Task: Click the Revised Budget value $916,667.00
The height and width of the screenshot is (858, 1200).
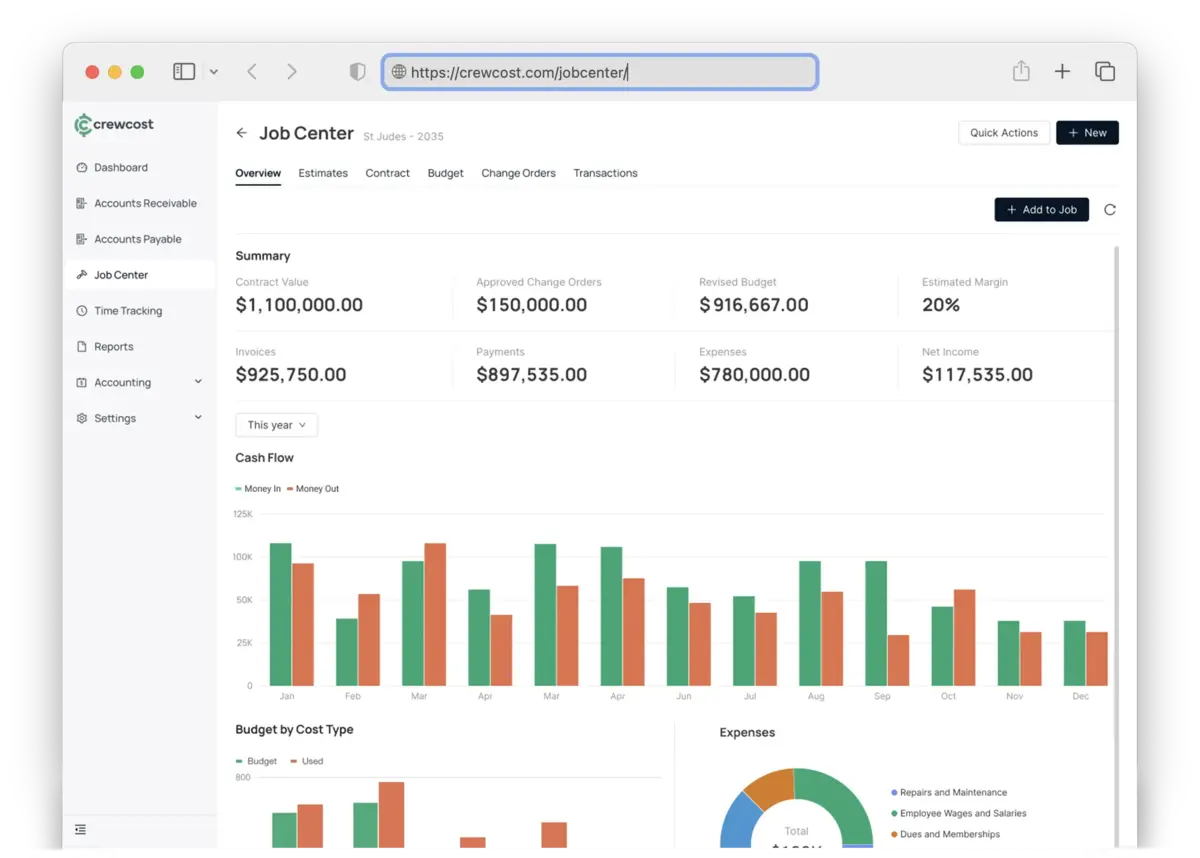Action: [754, 305]
